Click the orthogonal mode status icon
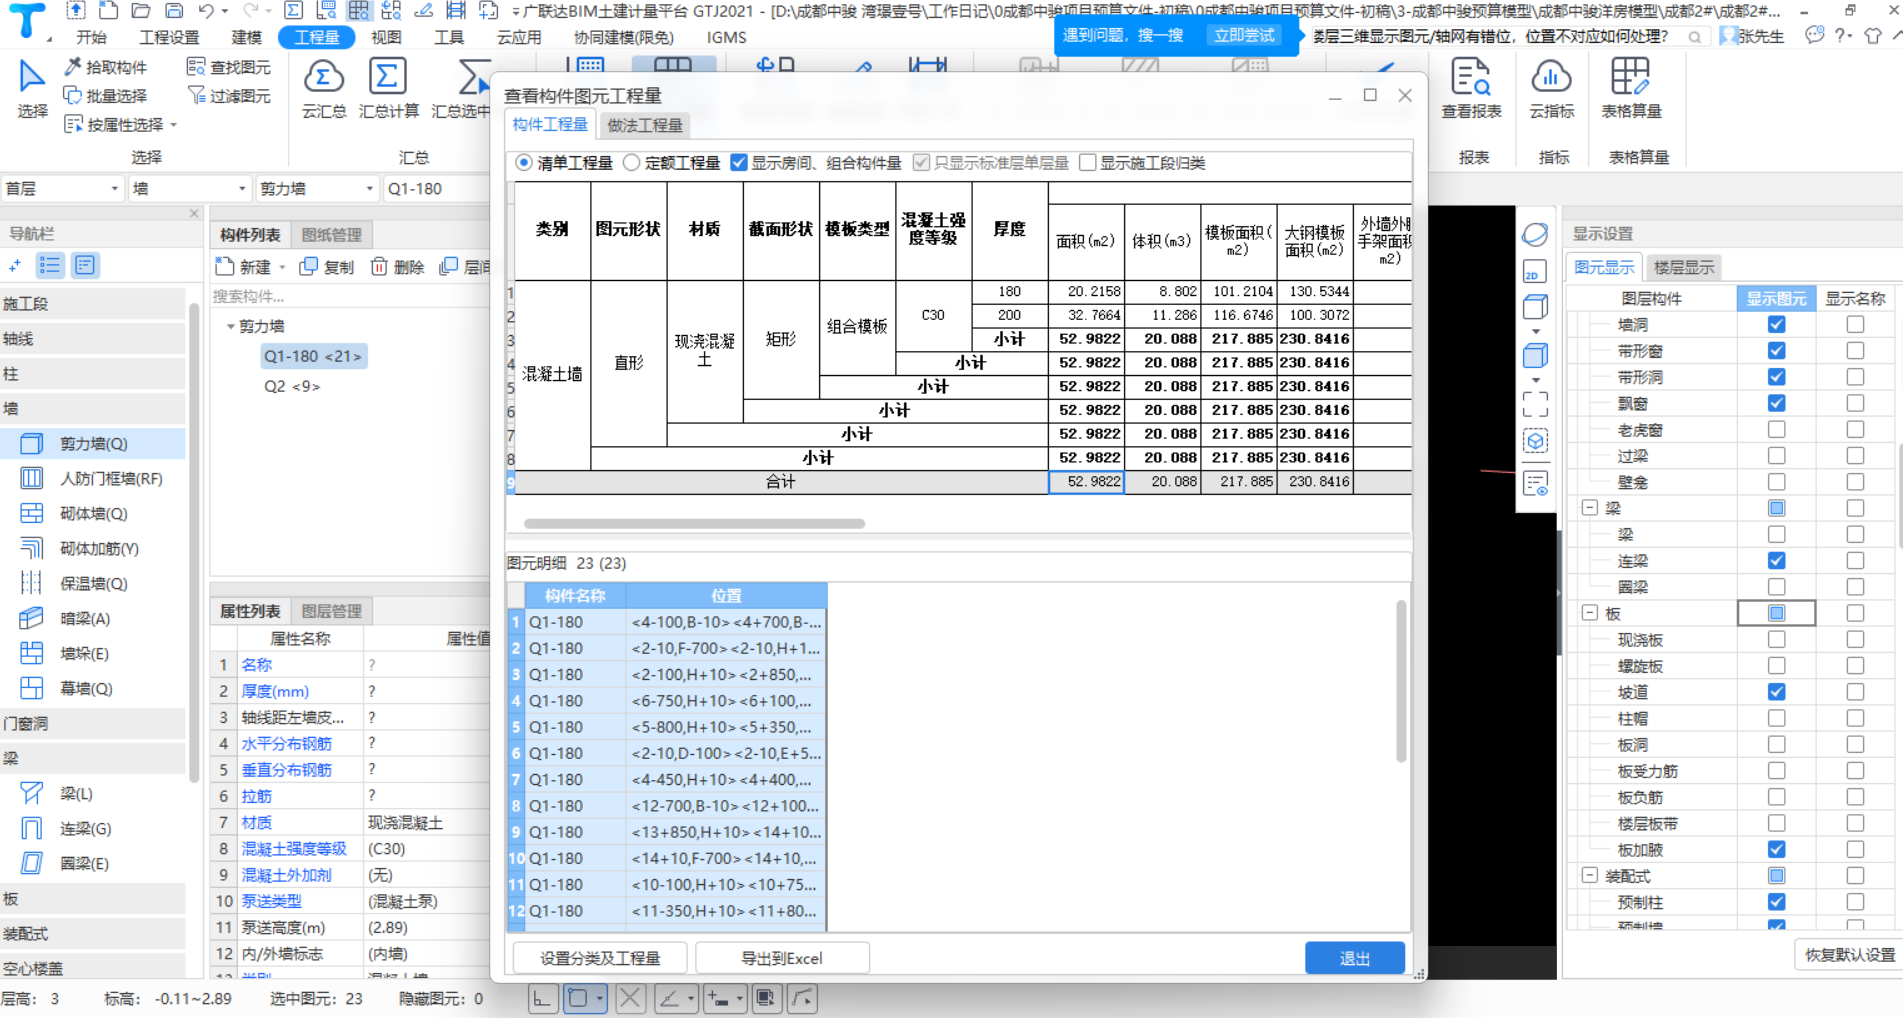The height and width of the screenshot is (1018, 1903). [x=542, y=998]
